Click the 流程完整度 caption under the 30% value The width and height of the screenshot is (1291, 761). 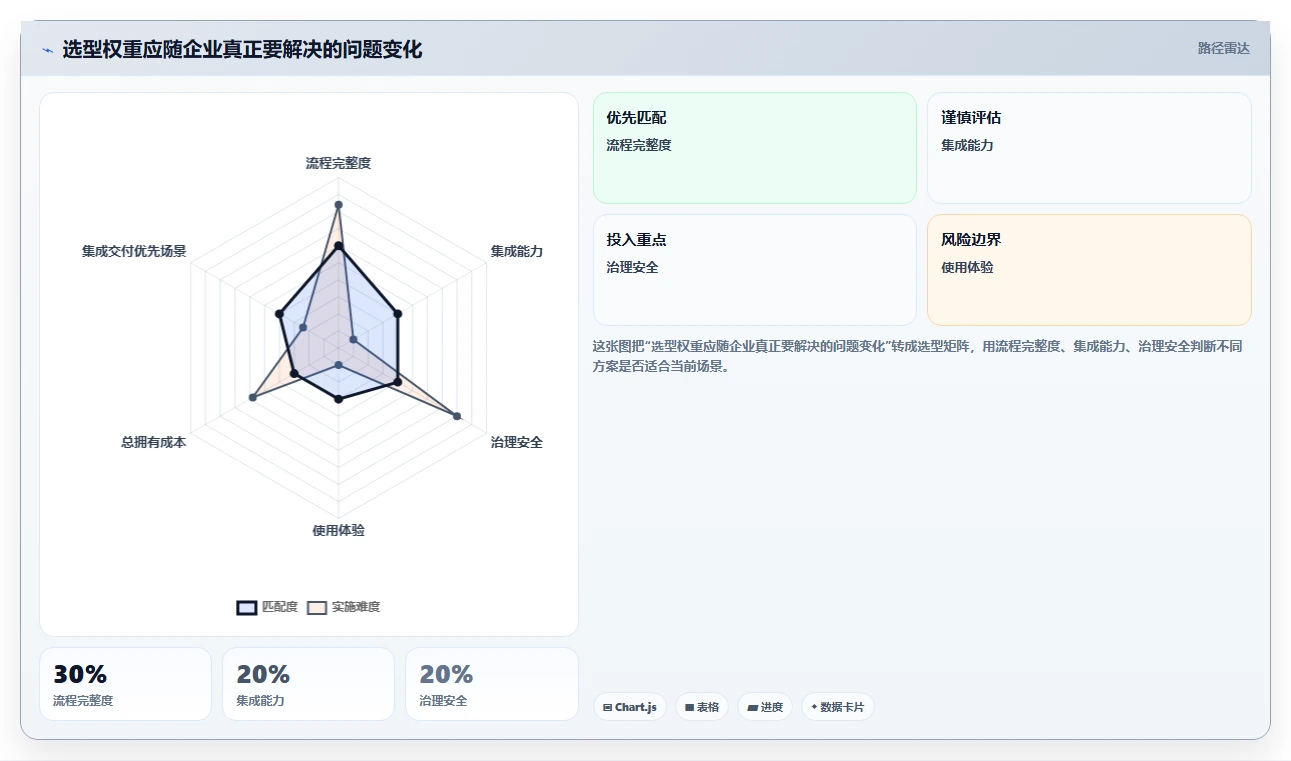click(x=83, y=701)
